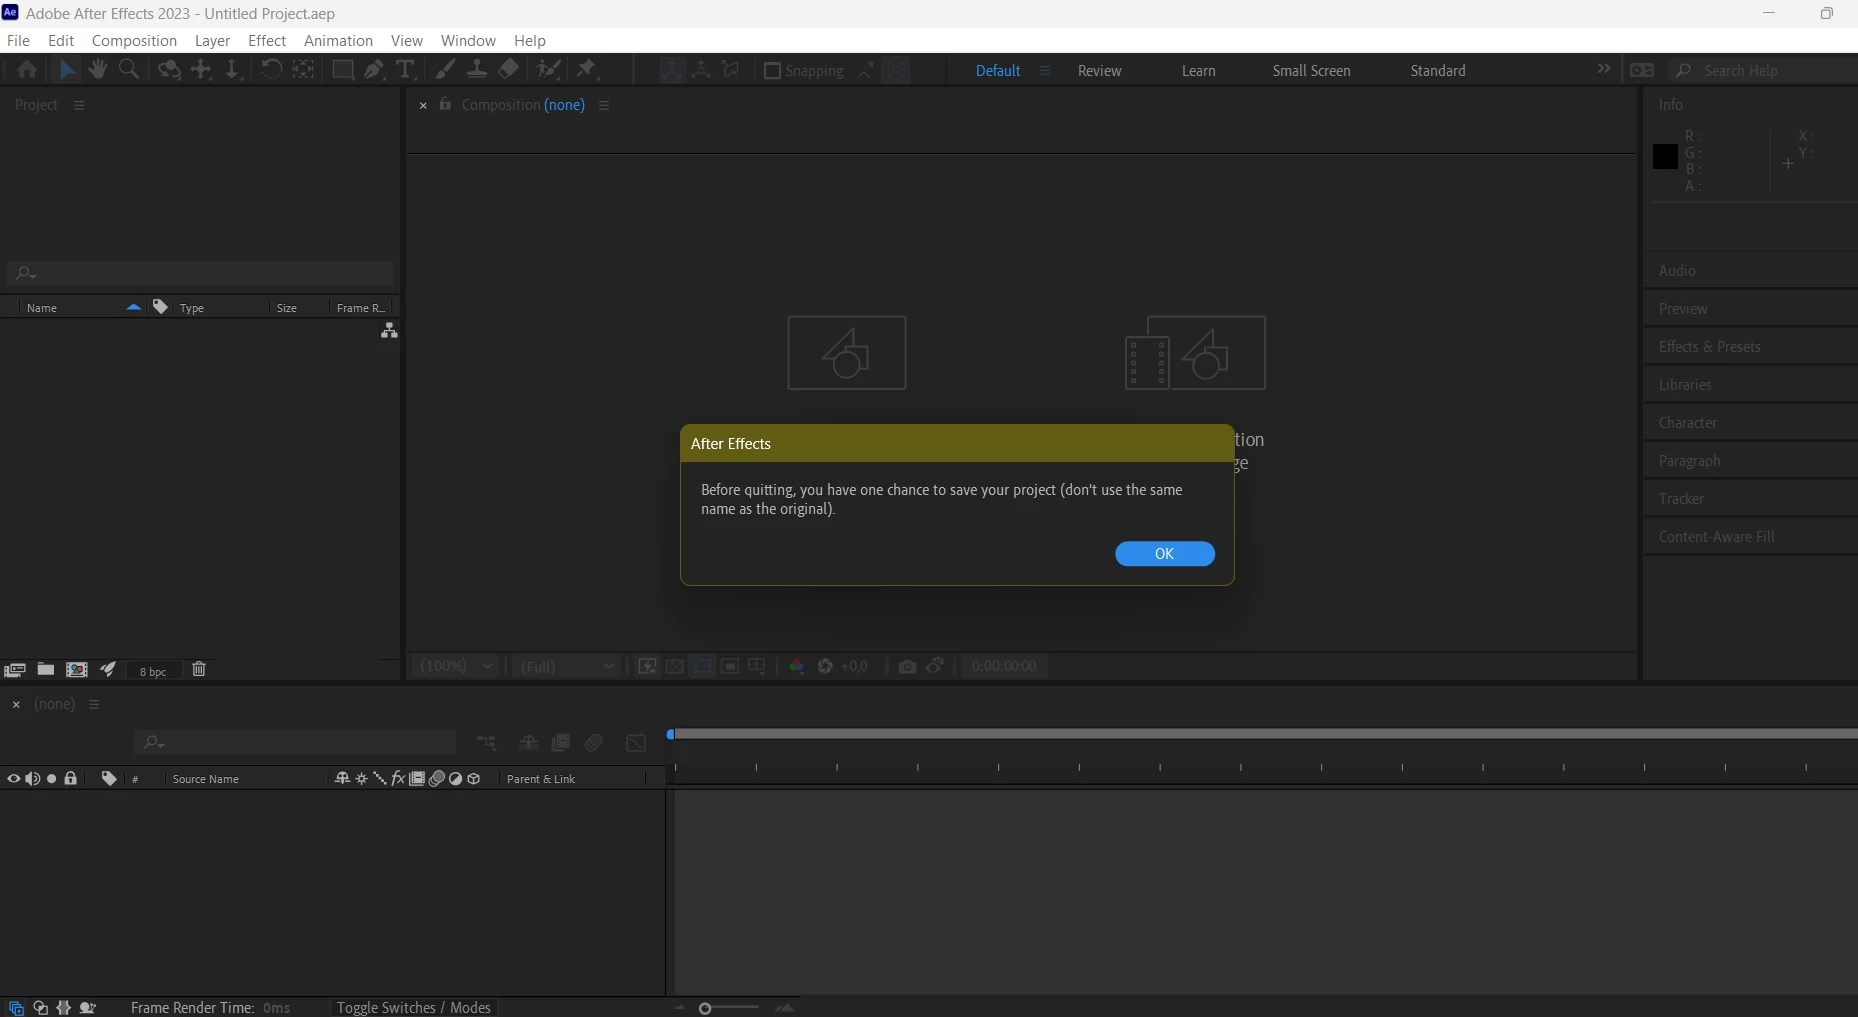Image resolution: width=1858 pixels, height=1017 pixels.
Task: Switch to the Small Screen workspace
Action: 1311,70
